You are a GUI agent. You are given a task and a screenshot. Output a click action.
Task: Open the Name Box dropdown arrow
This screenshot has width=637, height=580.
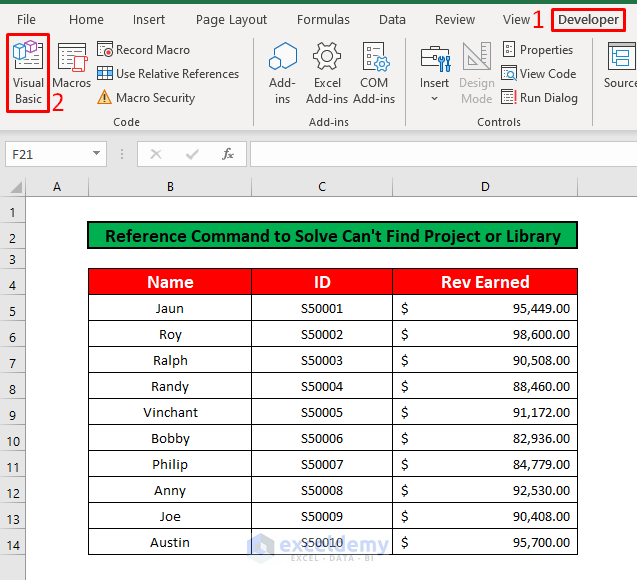click(x=97, y=154)
